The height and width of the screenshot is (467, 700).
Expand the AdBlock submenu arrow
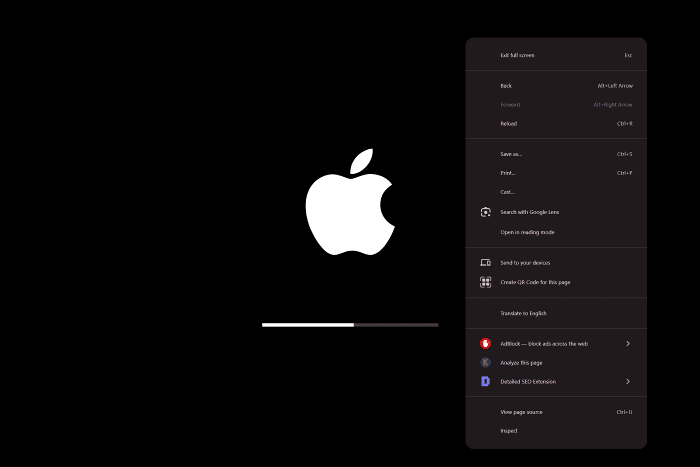click(x=627, y=343)
